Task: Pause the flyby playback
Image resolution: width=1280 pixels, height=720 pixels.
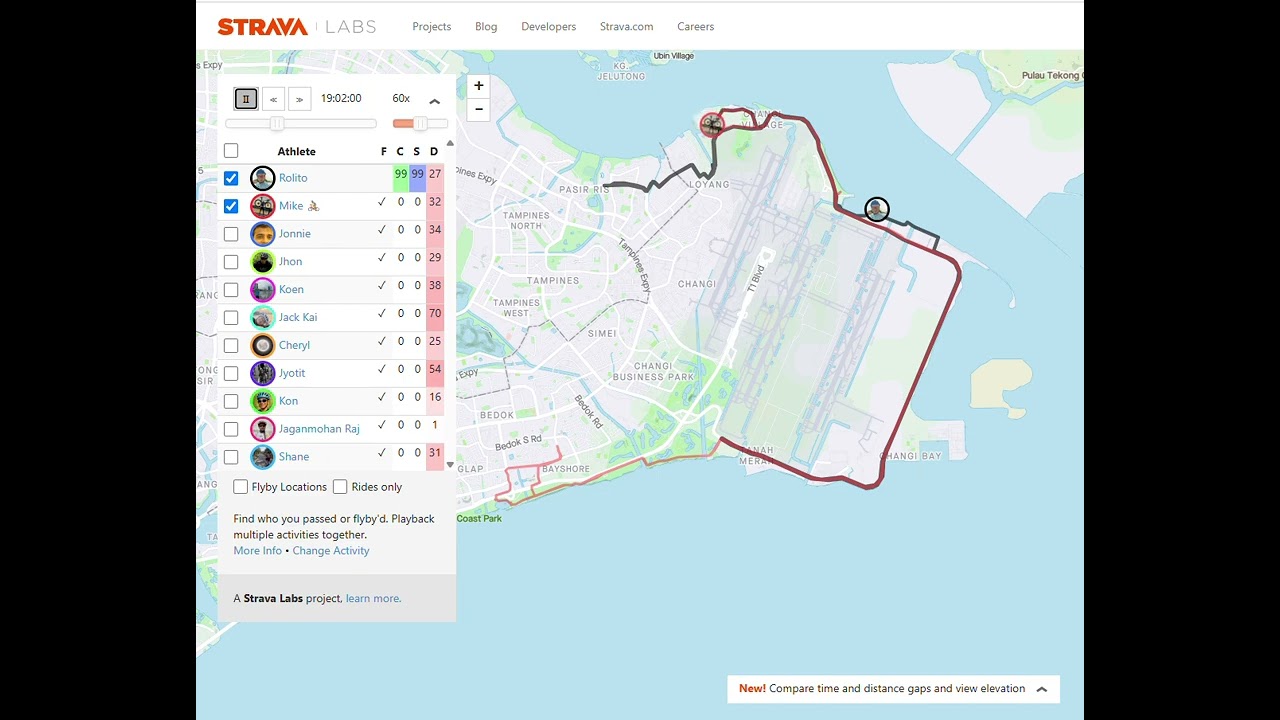Action: pos(246,99)
